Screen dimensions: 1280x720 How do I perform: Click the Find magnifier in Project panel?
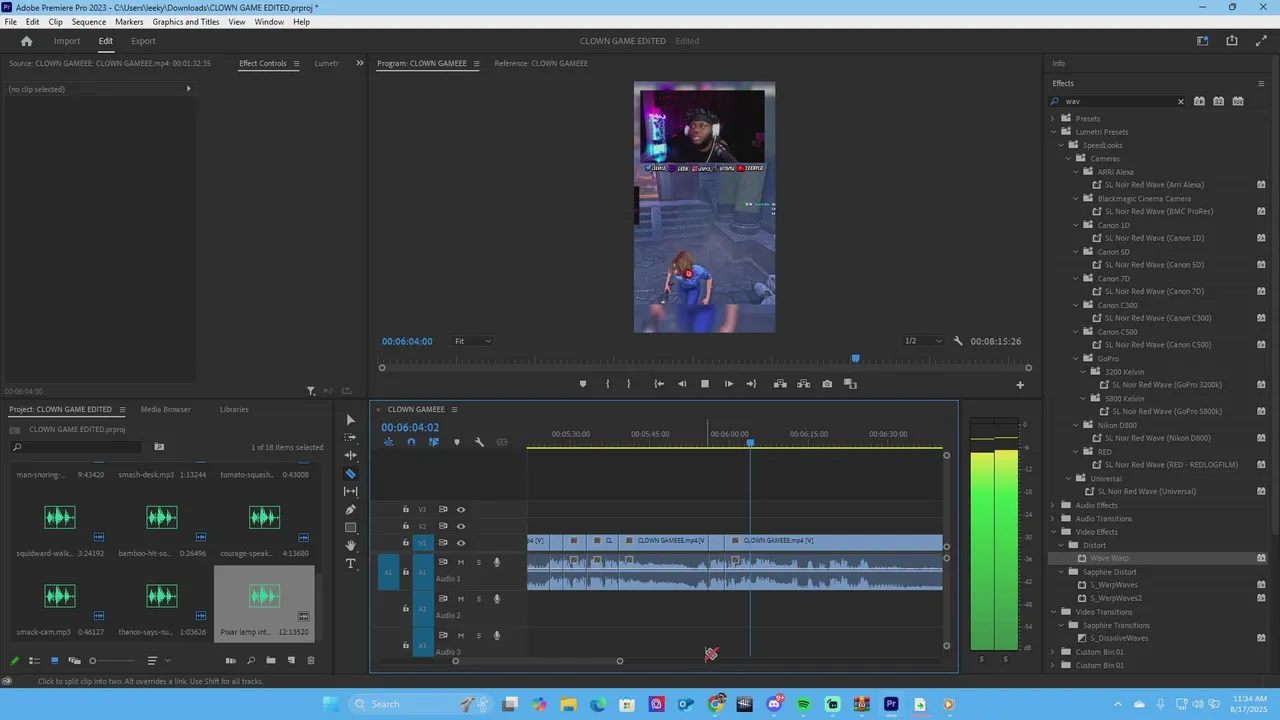251,661
